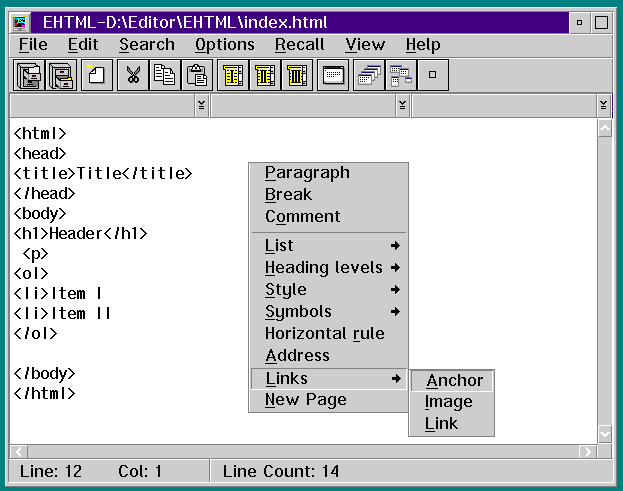Click the clipboard paste icon
The width and height of the screenshot is (623, 491).
197,76
